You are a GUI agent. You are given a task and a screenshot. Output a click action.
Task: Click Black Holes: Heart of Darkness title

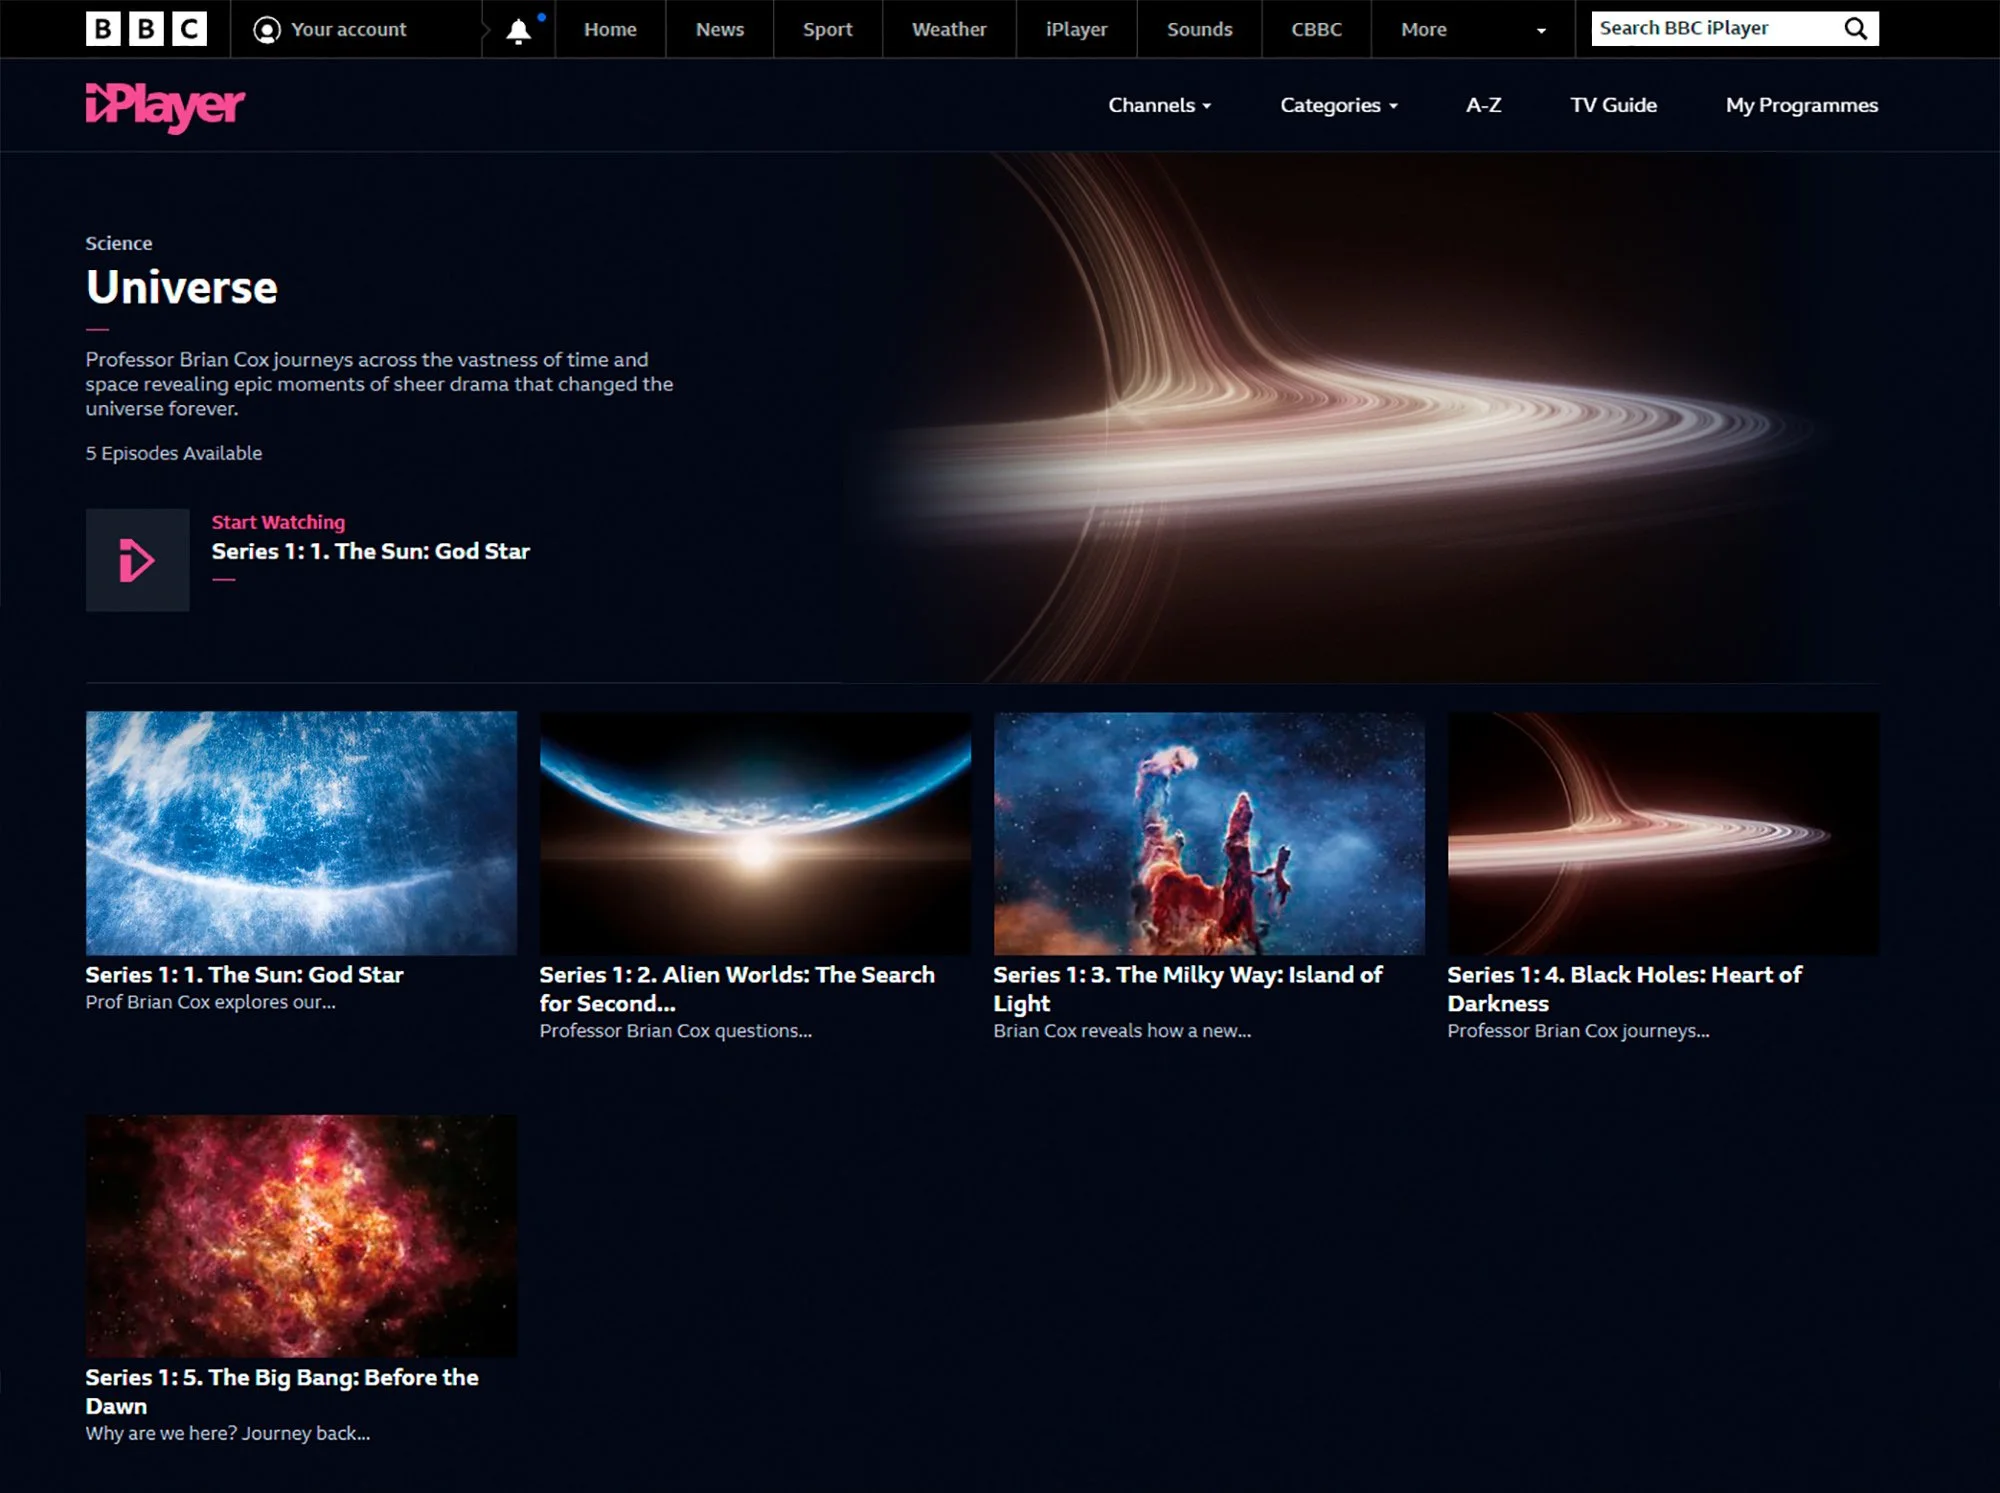[x=1623, y=988]
